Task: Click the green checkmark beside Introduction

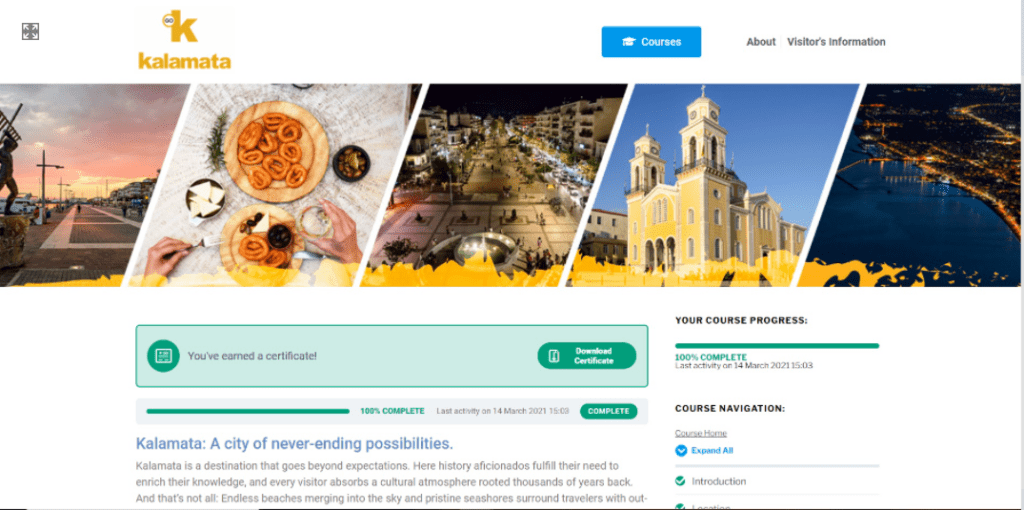Action: point(680,481)
